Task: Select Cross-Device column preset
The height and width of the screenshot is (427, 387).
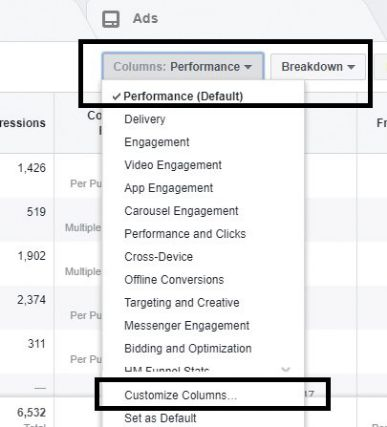Action: 158,257
